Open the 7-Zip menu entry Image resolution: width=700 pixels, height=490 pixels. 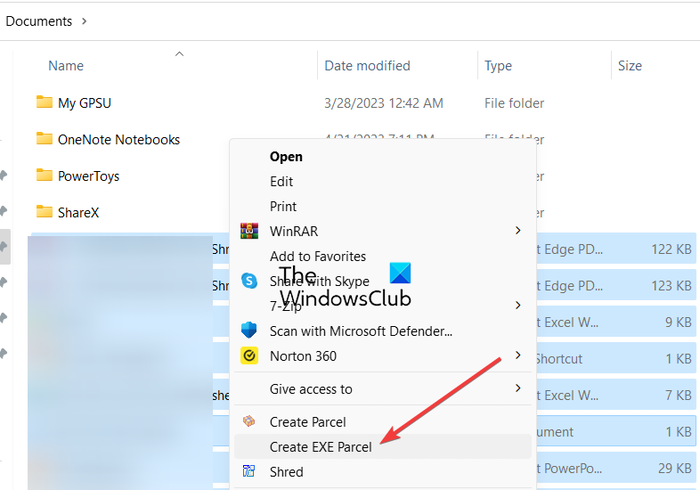(x=286, y=306)
